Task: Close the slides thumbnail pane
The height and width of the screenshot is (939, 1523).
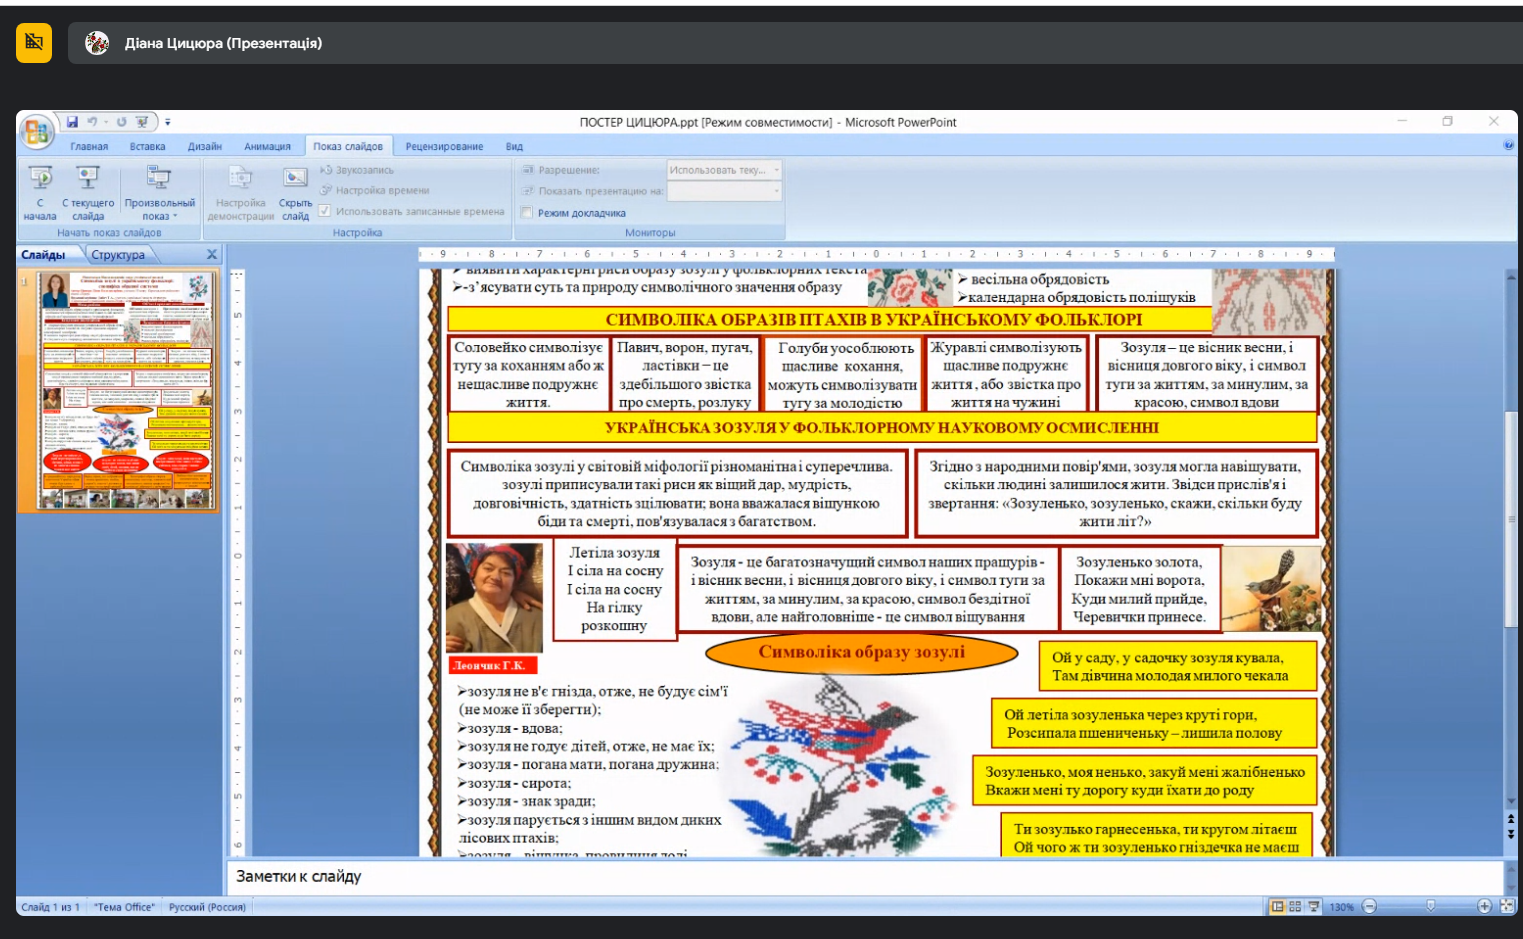Action: [x=212, y=255]
